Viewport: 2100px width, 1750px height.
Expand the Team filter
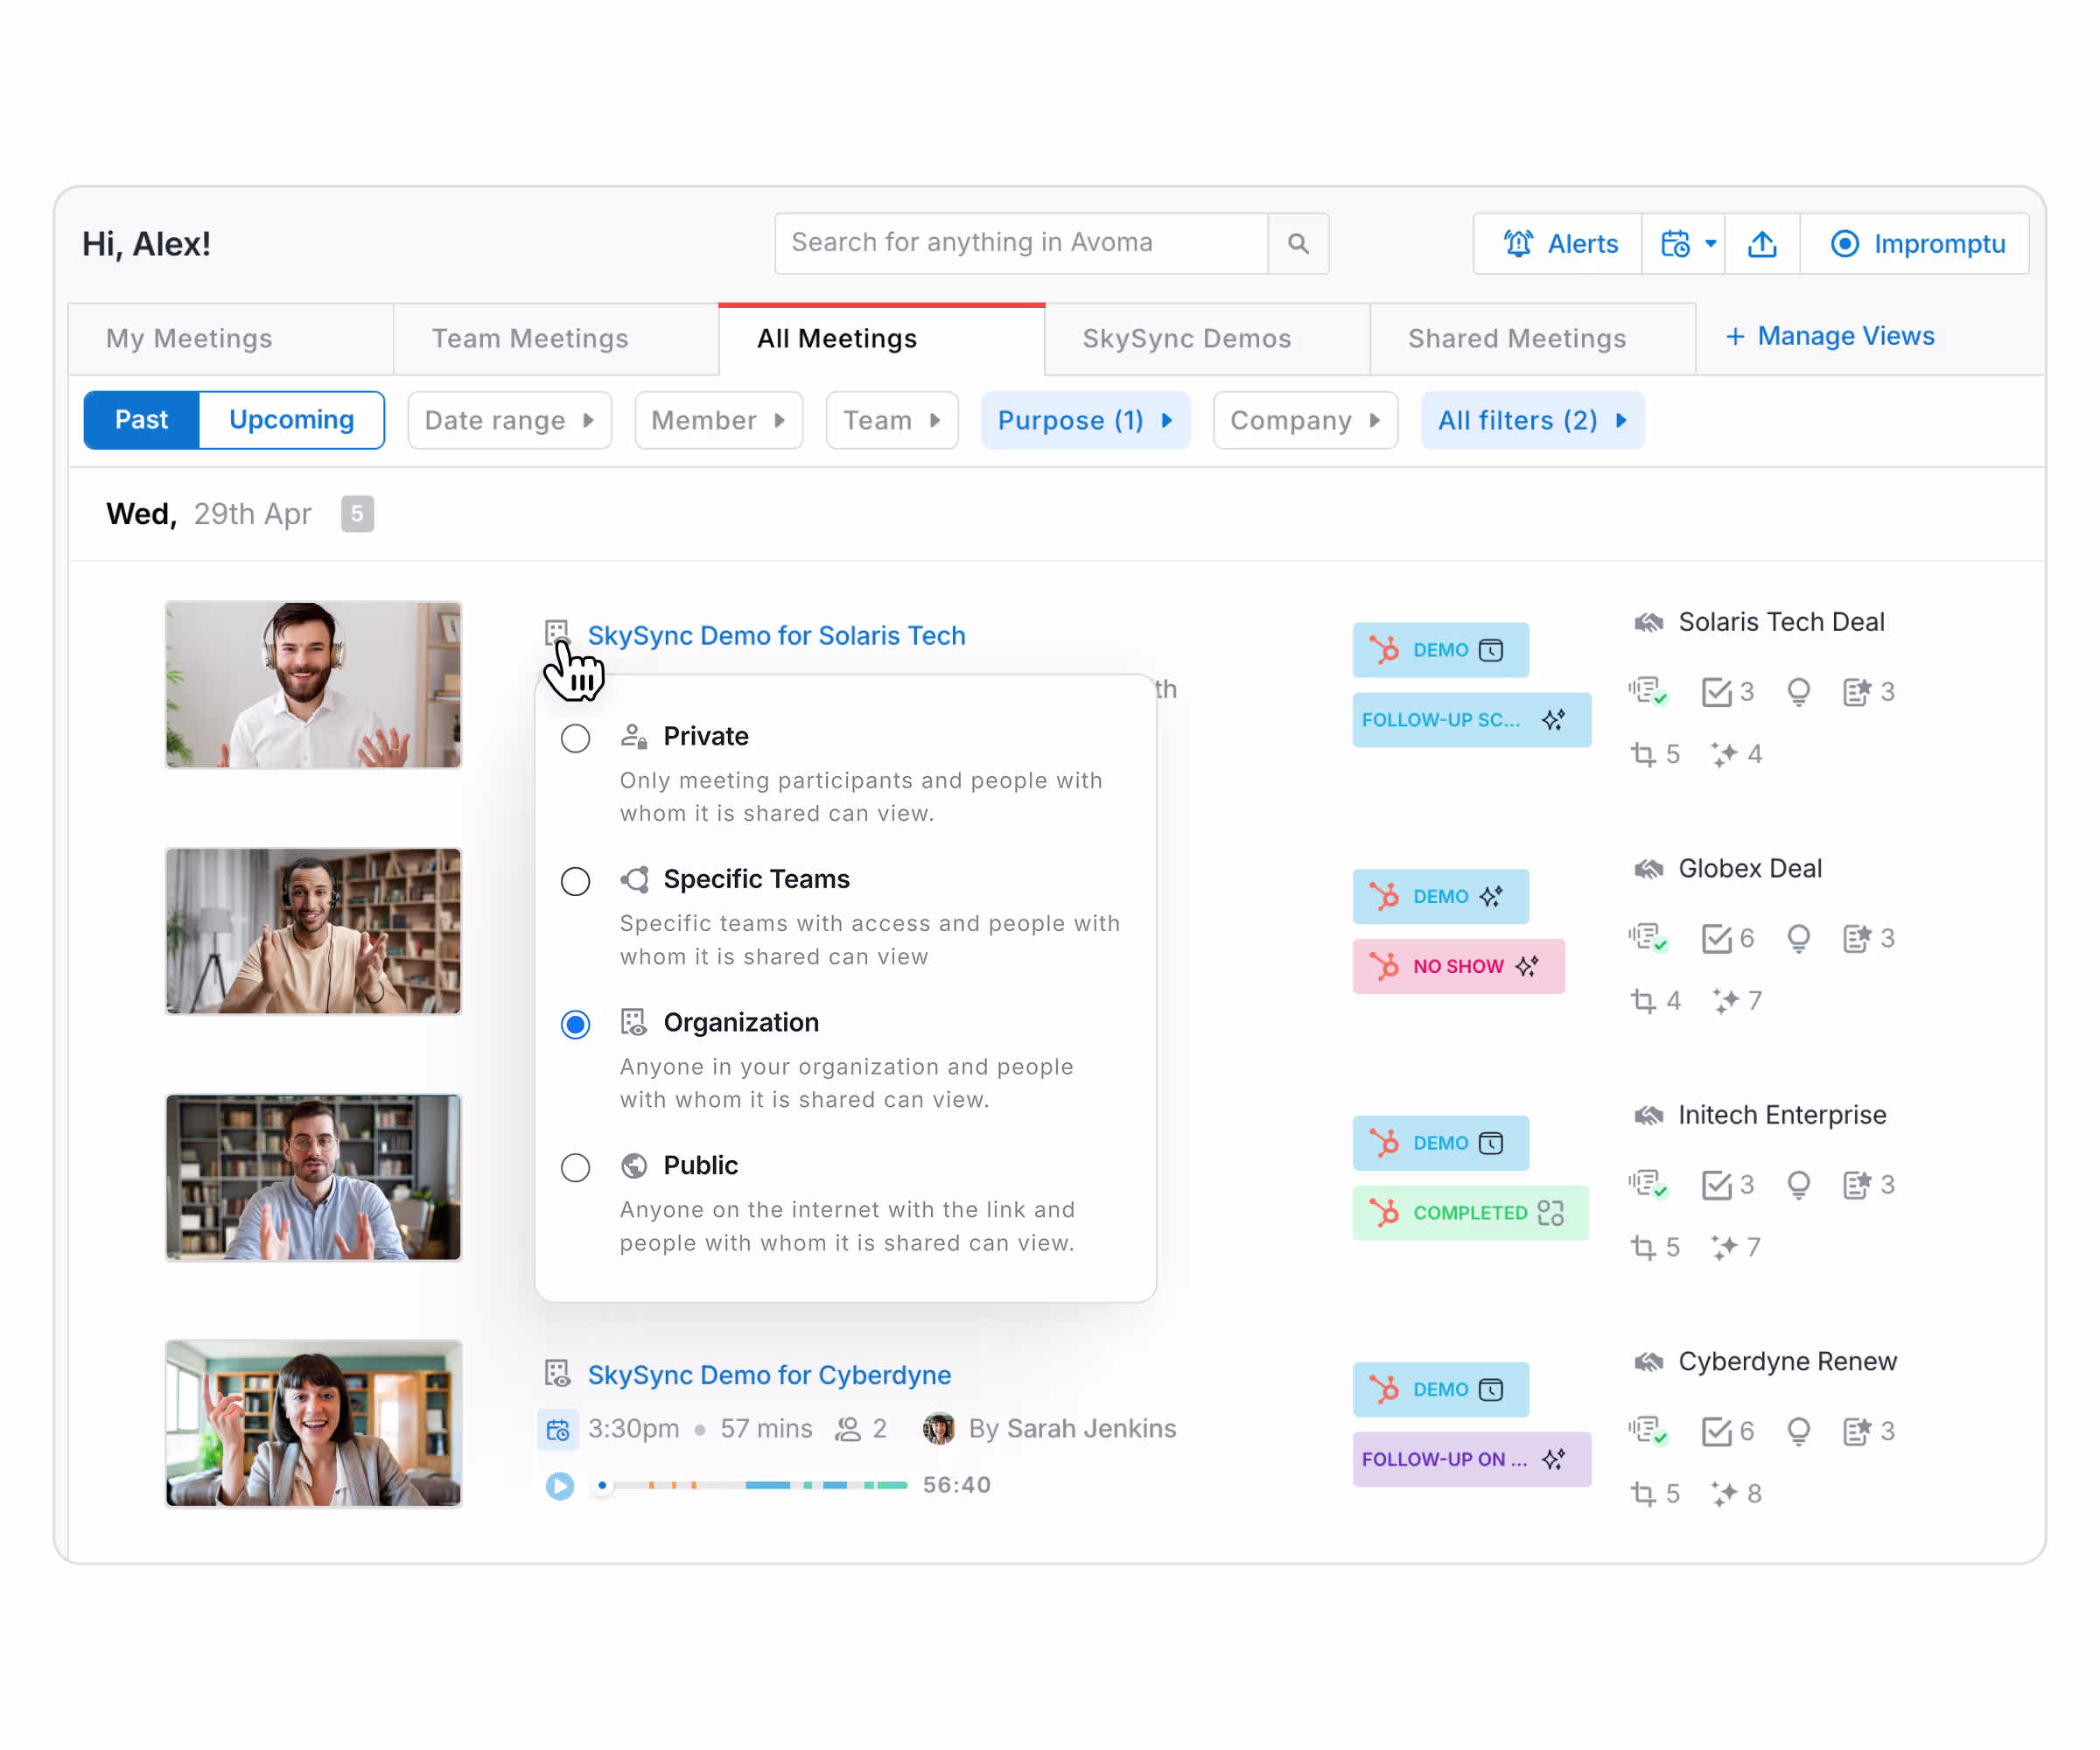[x=891, y=420]
